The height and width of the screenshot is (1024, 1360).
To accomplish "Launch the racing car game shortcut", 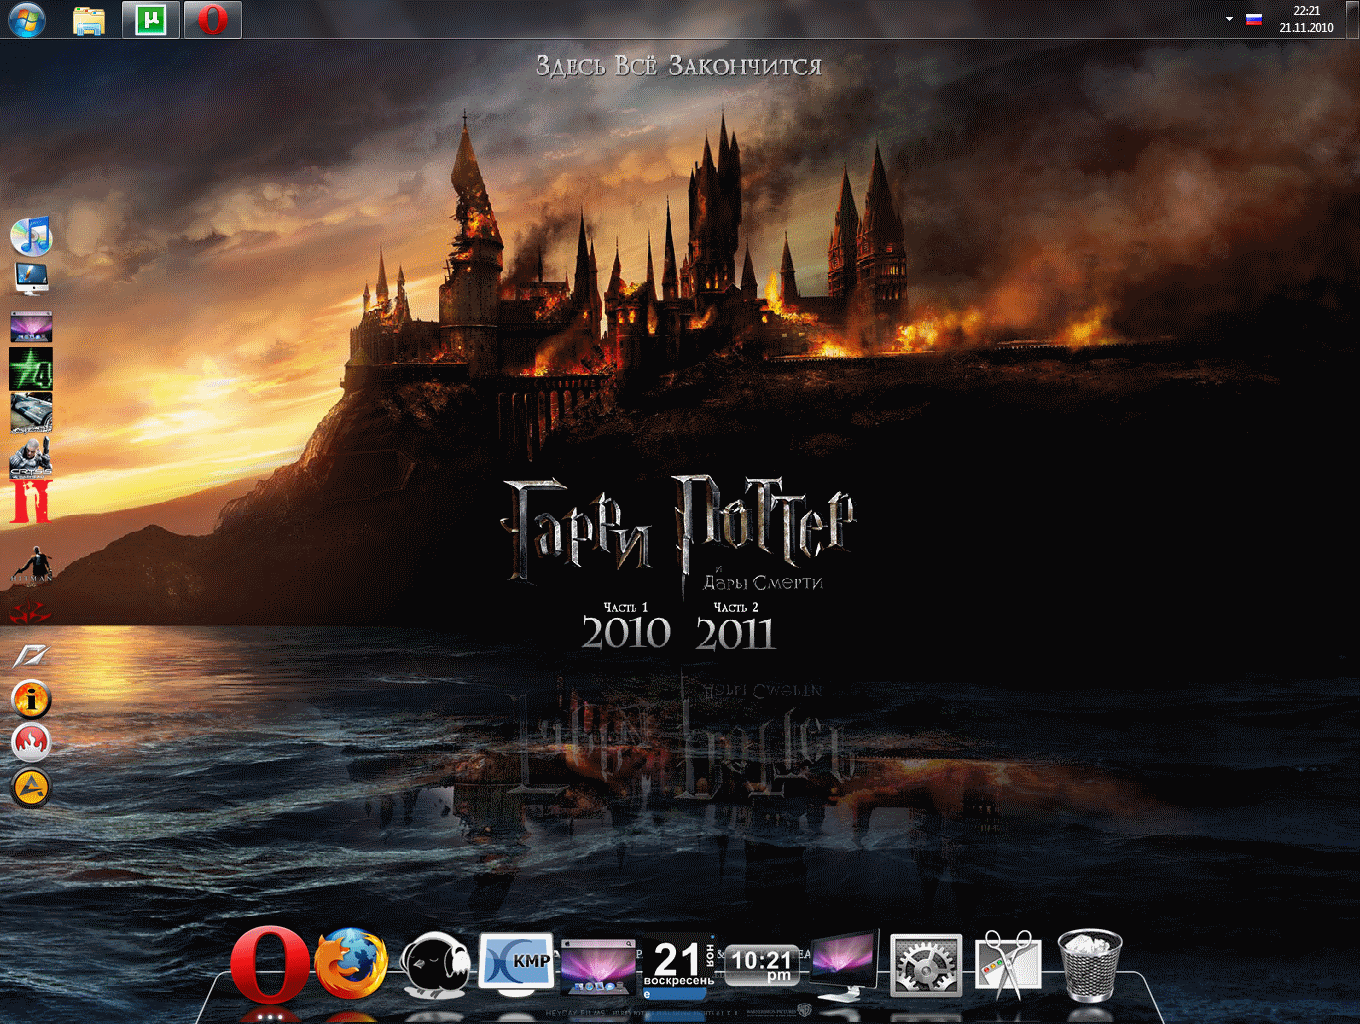I will point(31,412).
